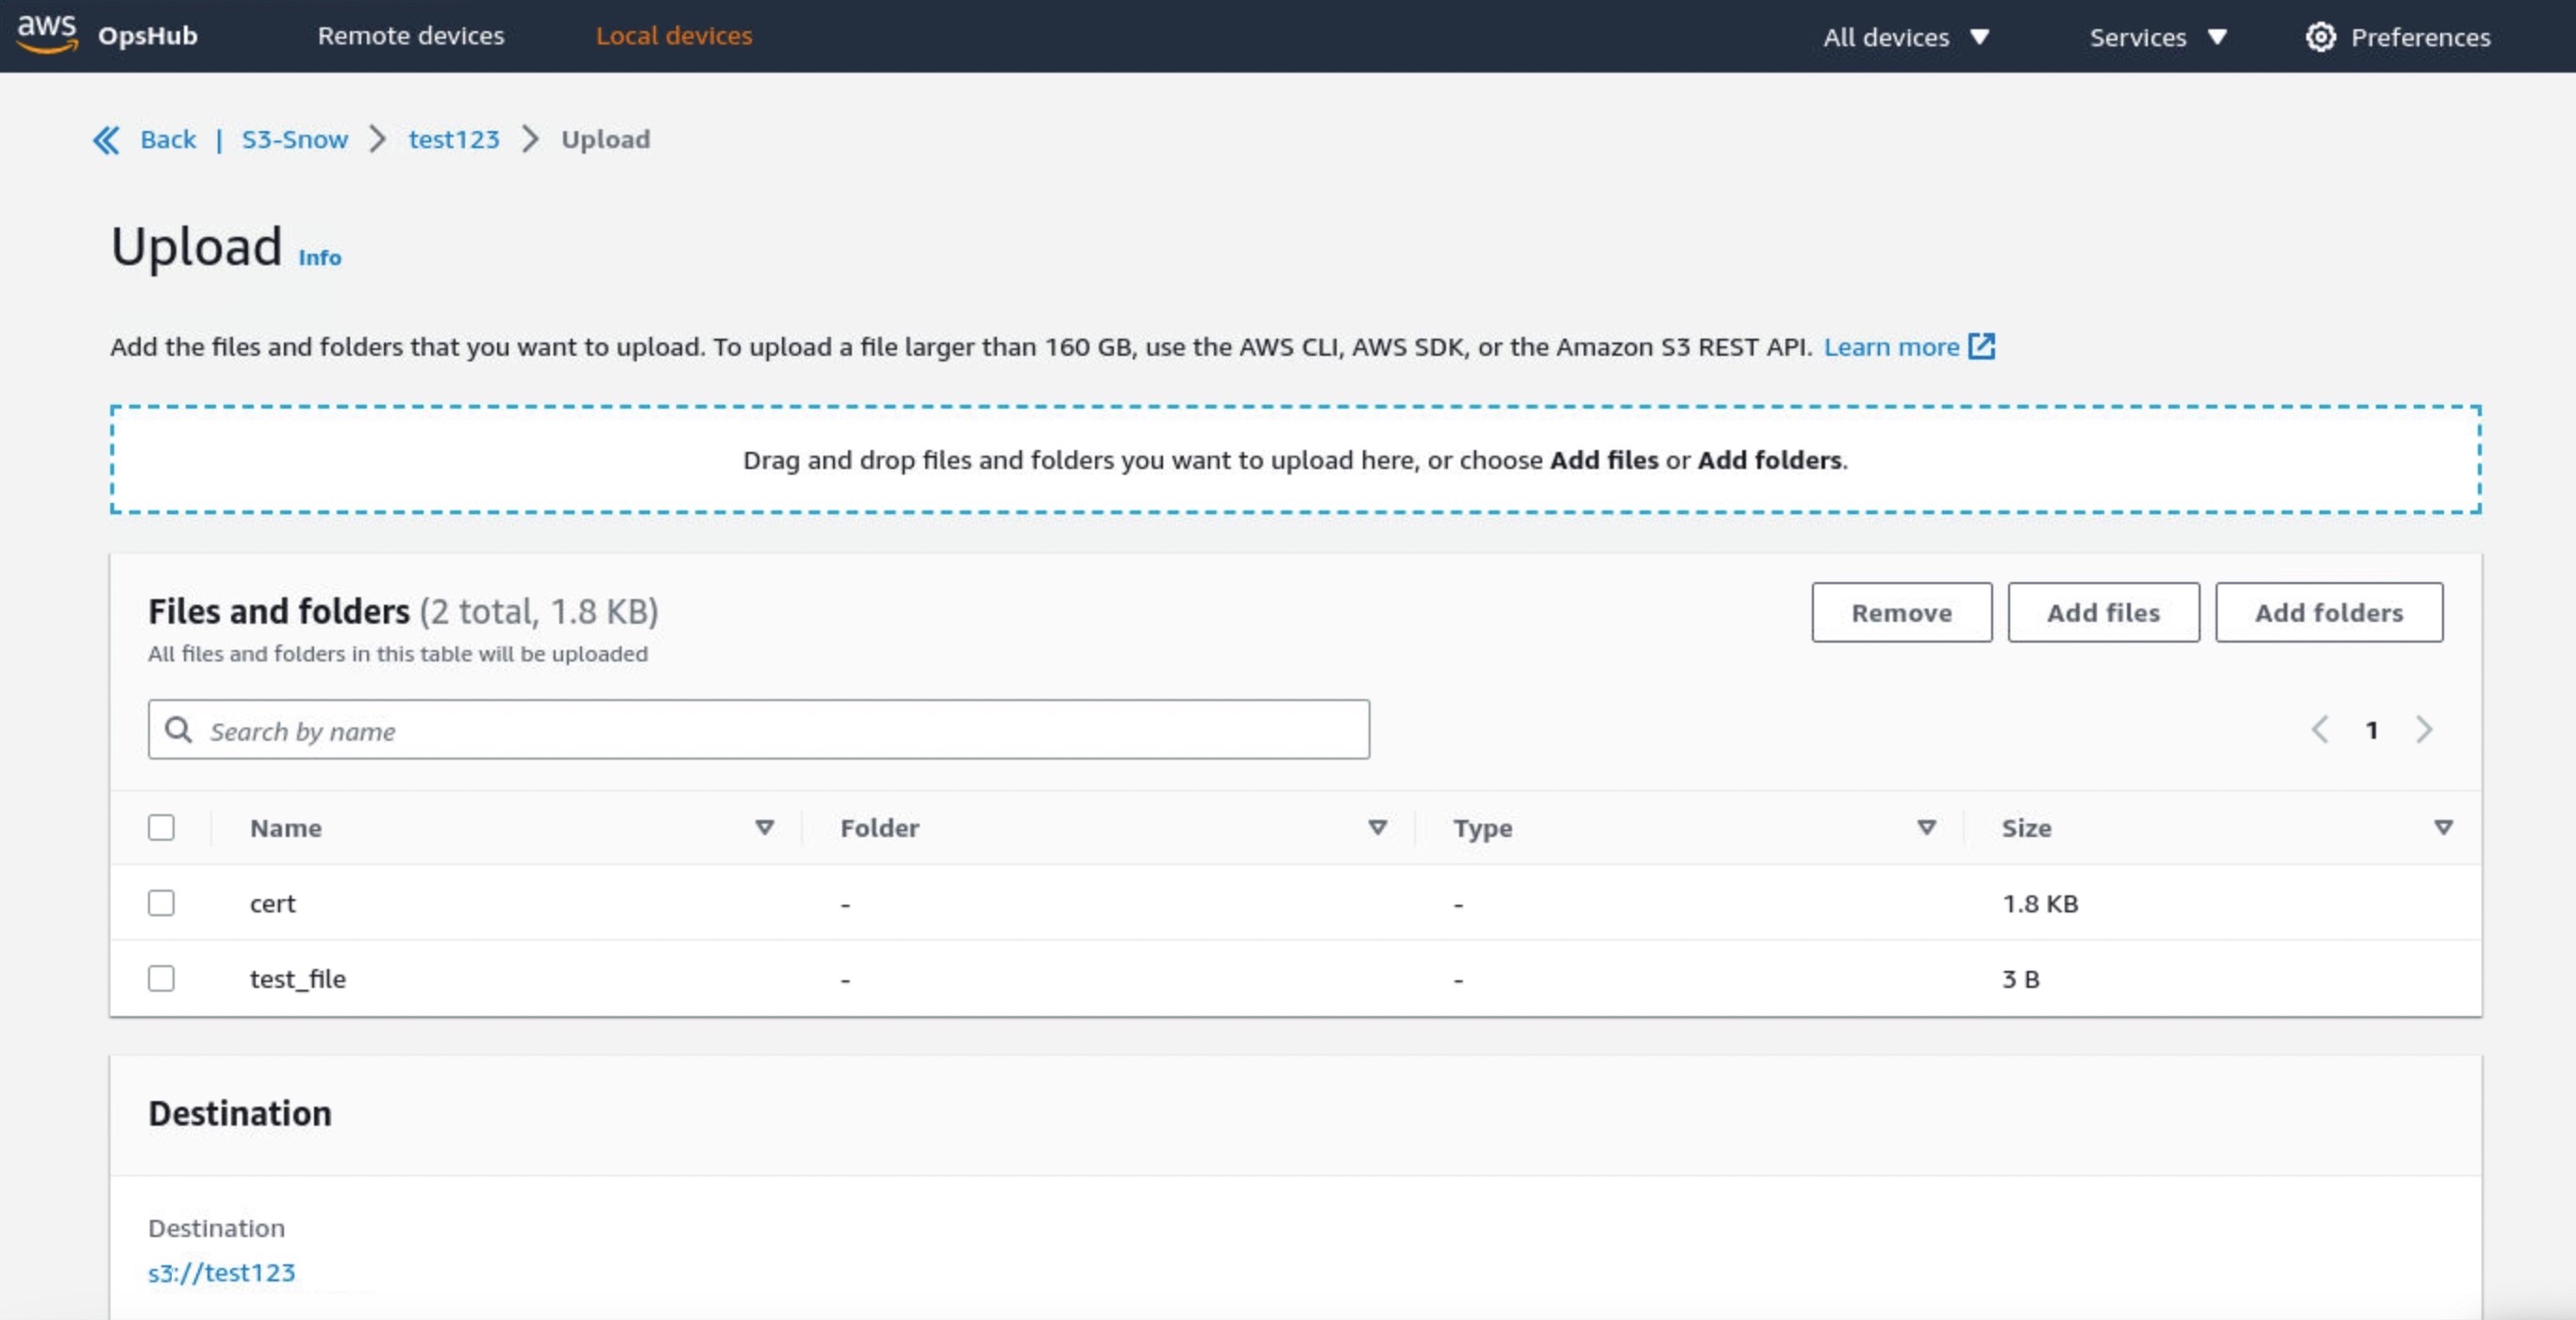
Task: Click the Info link next to Upload
Action: click(x=320, y=258)
